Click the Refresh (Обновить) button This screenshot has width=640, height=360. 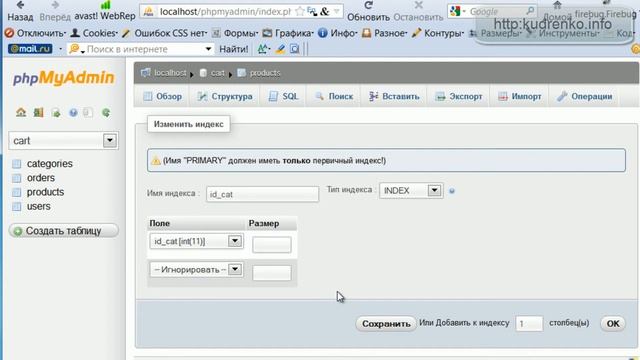pyautogui.click(x=369, y=11)
